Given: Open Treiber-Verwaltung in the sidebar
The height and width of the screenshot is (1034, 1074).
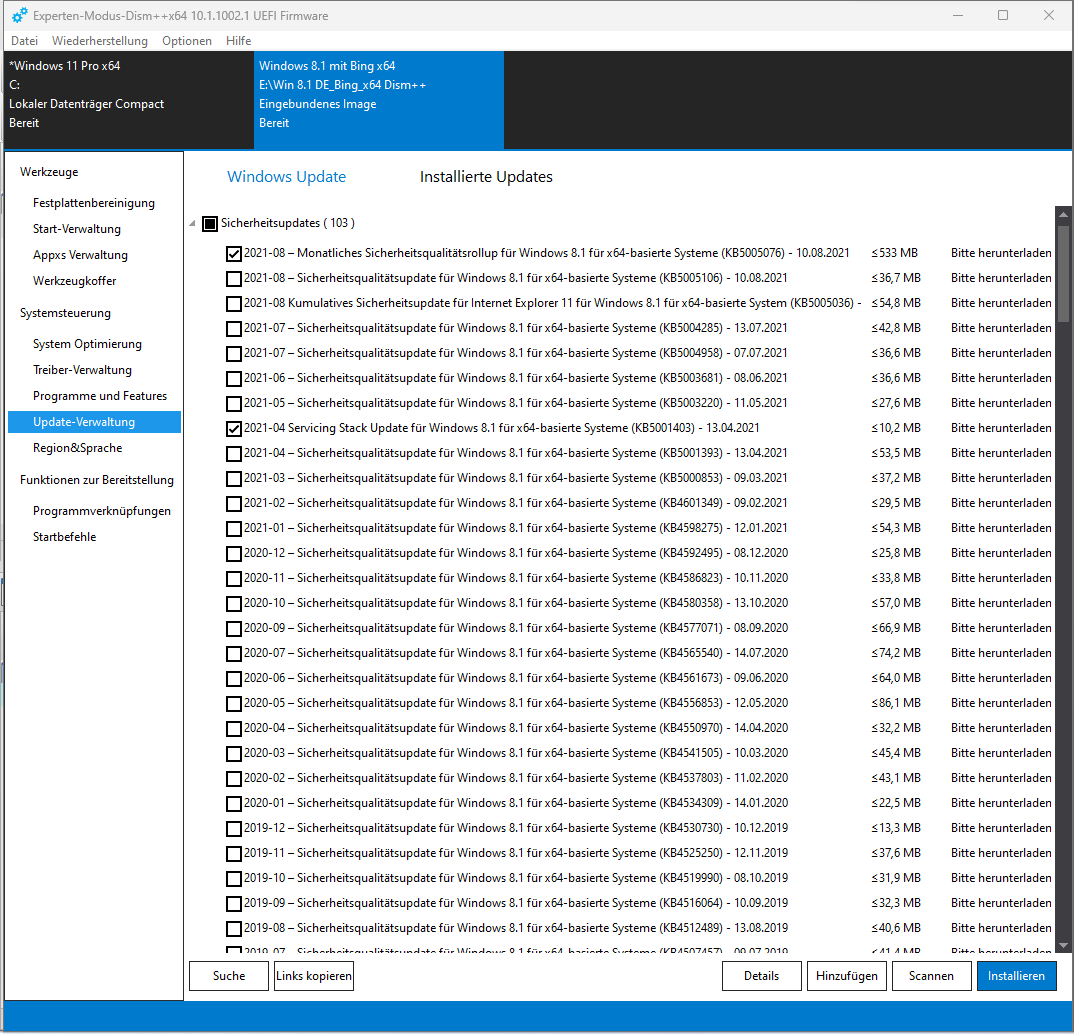Looking at the screenshot, I should [x=82, y=370].
